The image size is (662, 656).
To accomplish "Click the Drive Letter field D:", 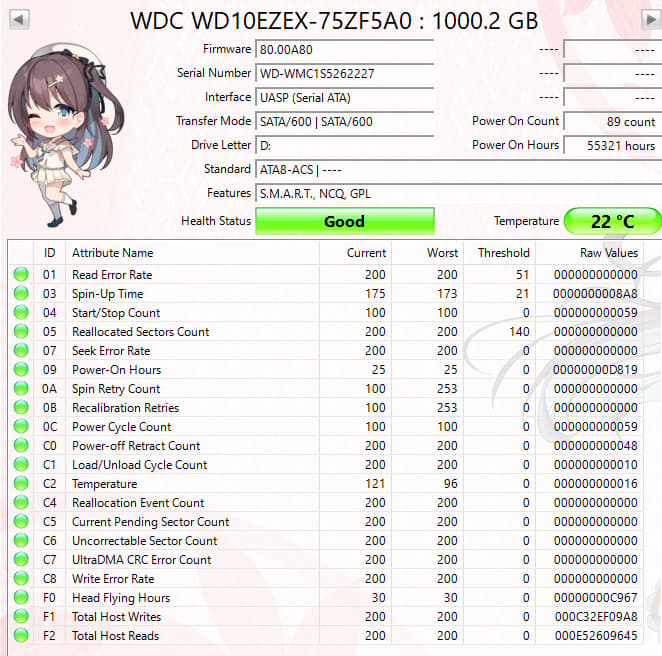I will pyautogui.click(x=345, y=146).
